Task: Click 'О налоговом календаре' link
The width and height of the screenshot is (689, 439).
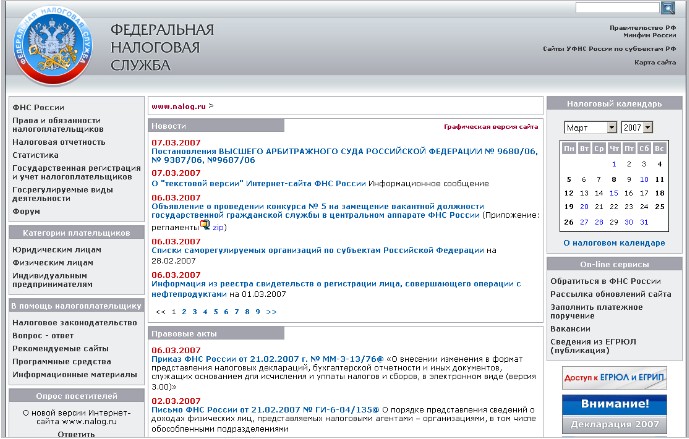Action: tap(613, 242)
